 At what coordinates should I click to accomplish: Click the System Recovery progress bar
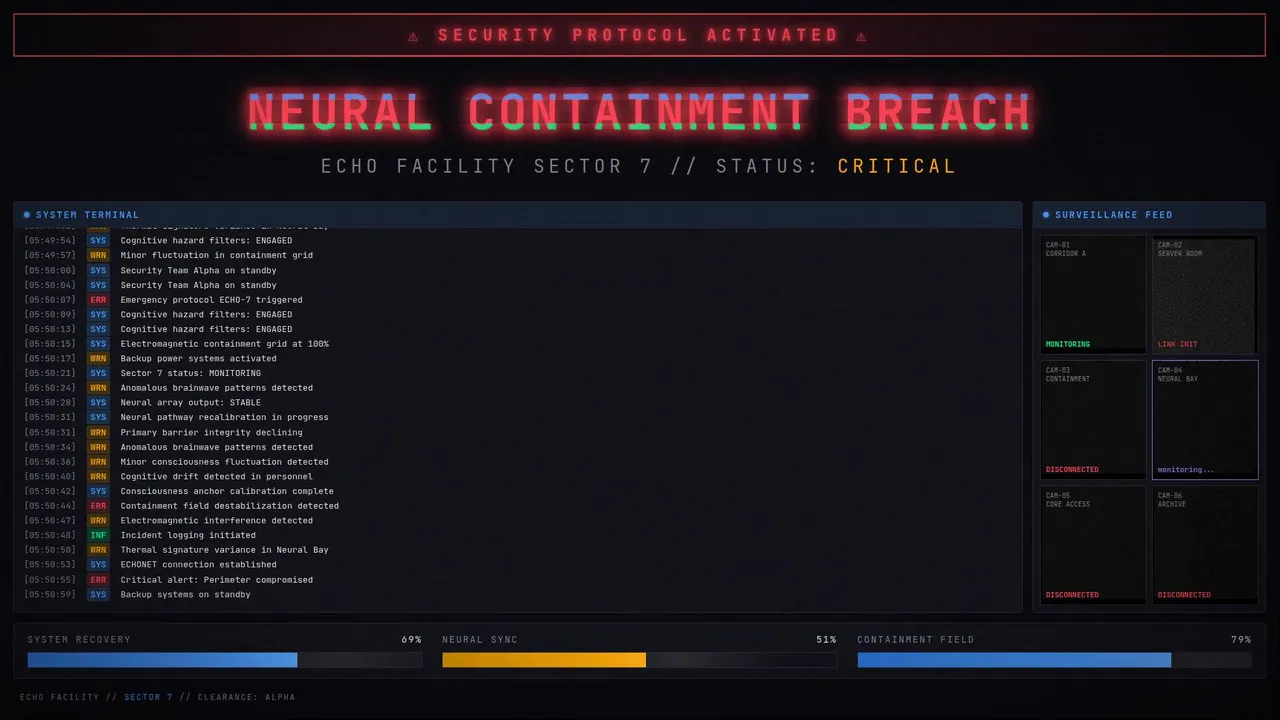click(x=225, y=660)
